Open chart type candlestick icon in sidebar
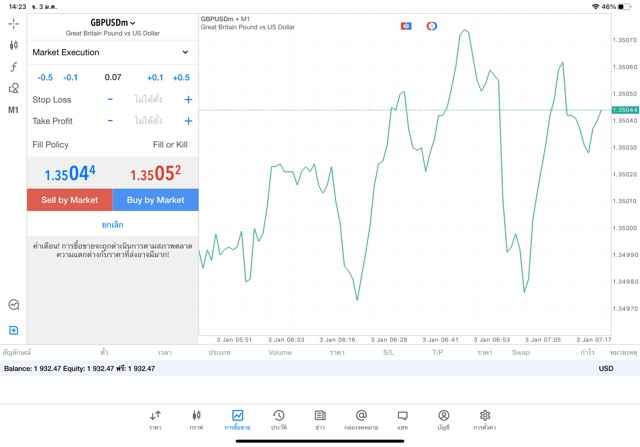 pyautogui.click(x=13, y=45)
